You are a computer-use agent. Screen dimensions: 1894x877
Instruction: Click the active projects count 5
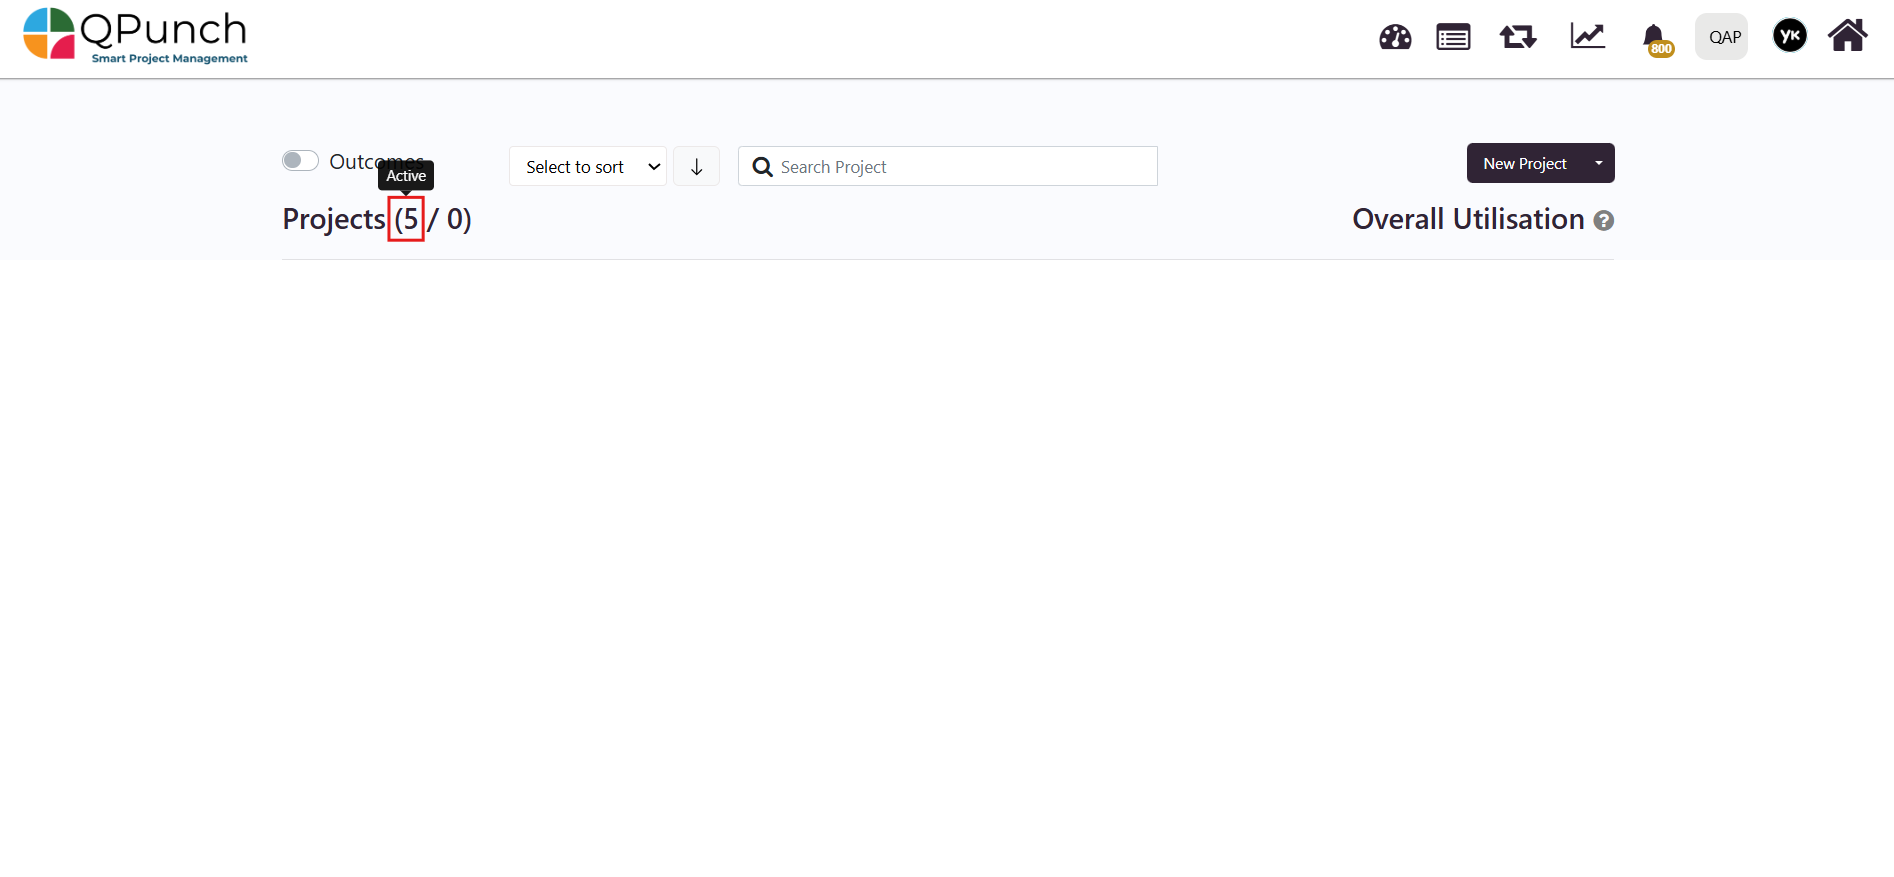click(x=407, y=219)
